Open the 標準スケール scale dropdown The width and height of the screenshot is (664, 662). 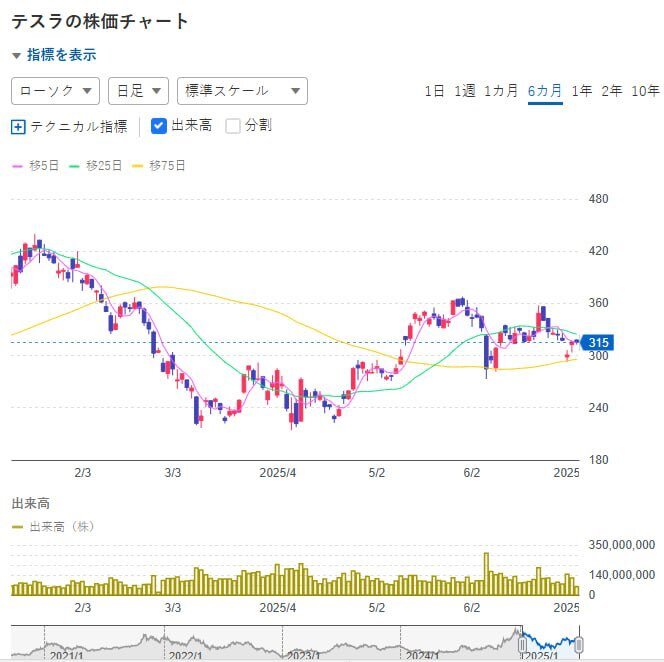(x=241, y=91)
